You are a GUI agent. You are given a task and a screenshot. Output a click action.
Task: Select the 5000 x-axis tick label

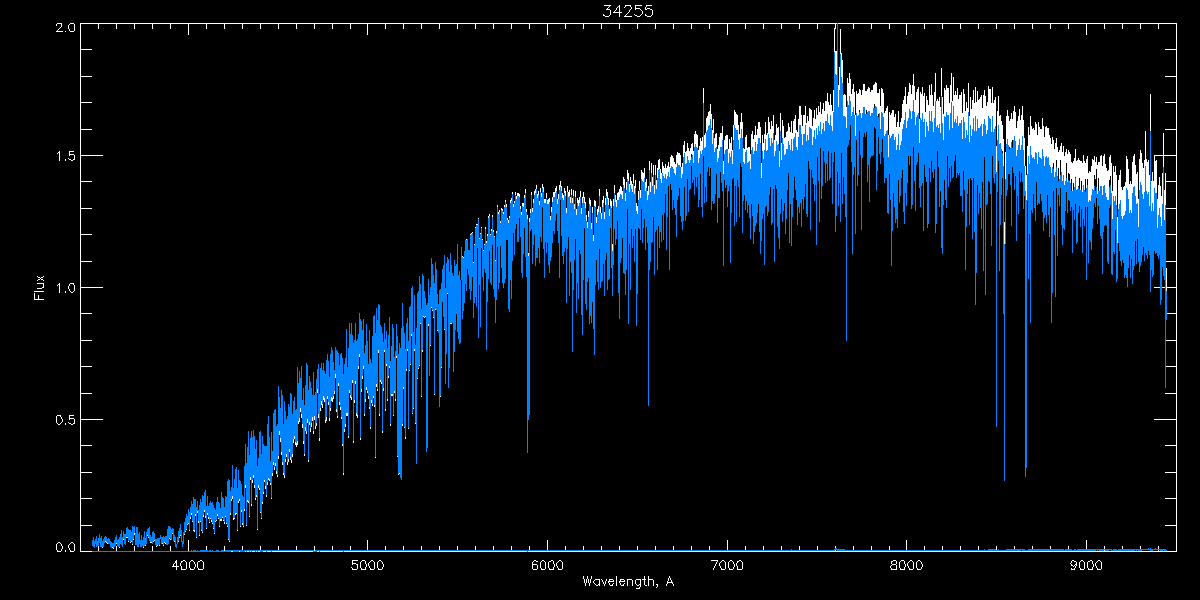point(367,565)
